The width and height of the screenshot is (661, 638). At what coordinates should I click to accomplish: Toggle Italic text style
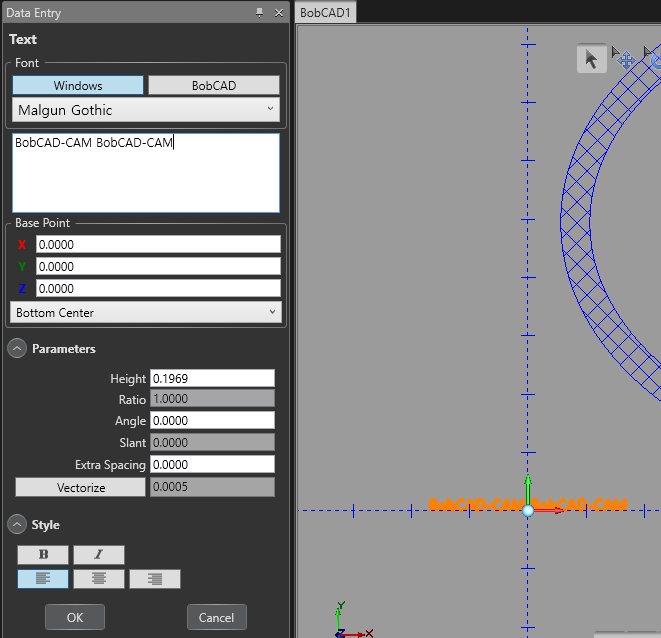pos(99,555)
